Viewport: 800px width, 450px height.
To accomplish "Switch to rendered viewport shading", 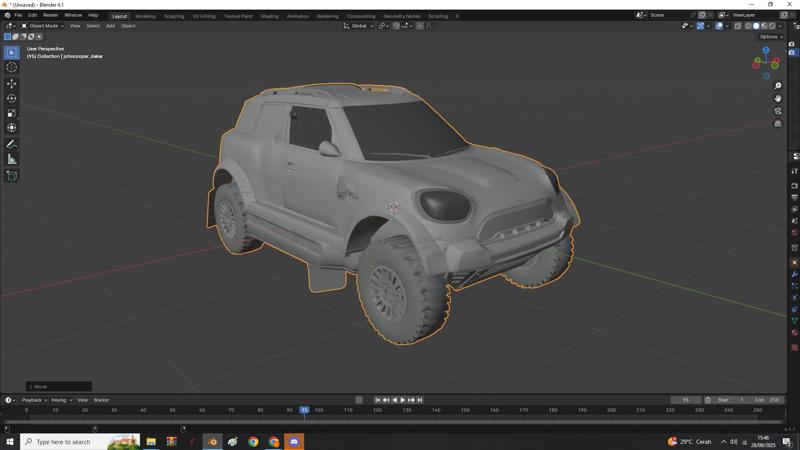I will click(x=772, y=26).
